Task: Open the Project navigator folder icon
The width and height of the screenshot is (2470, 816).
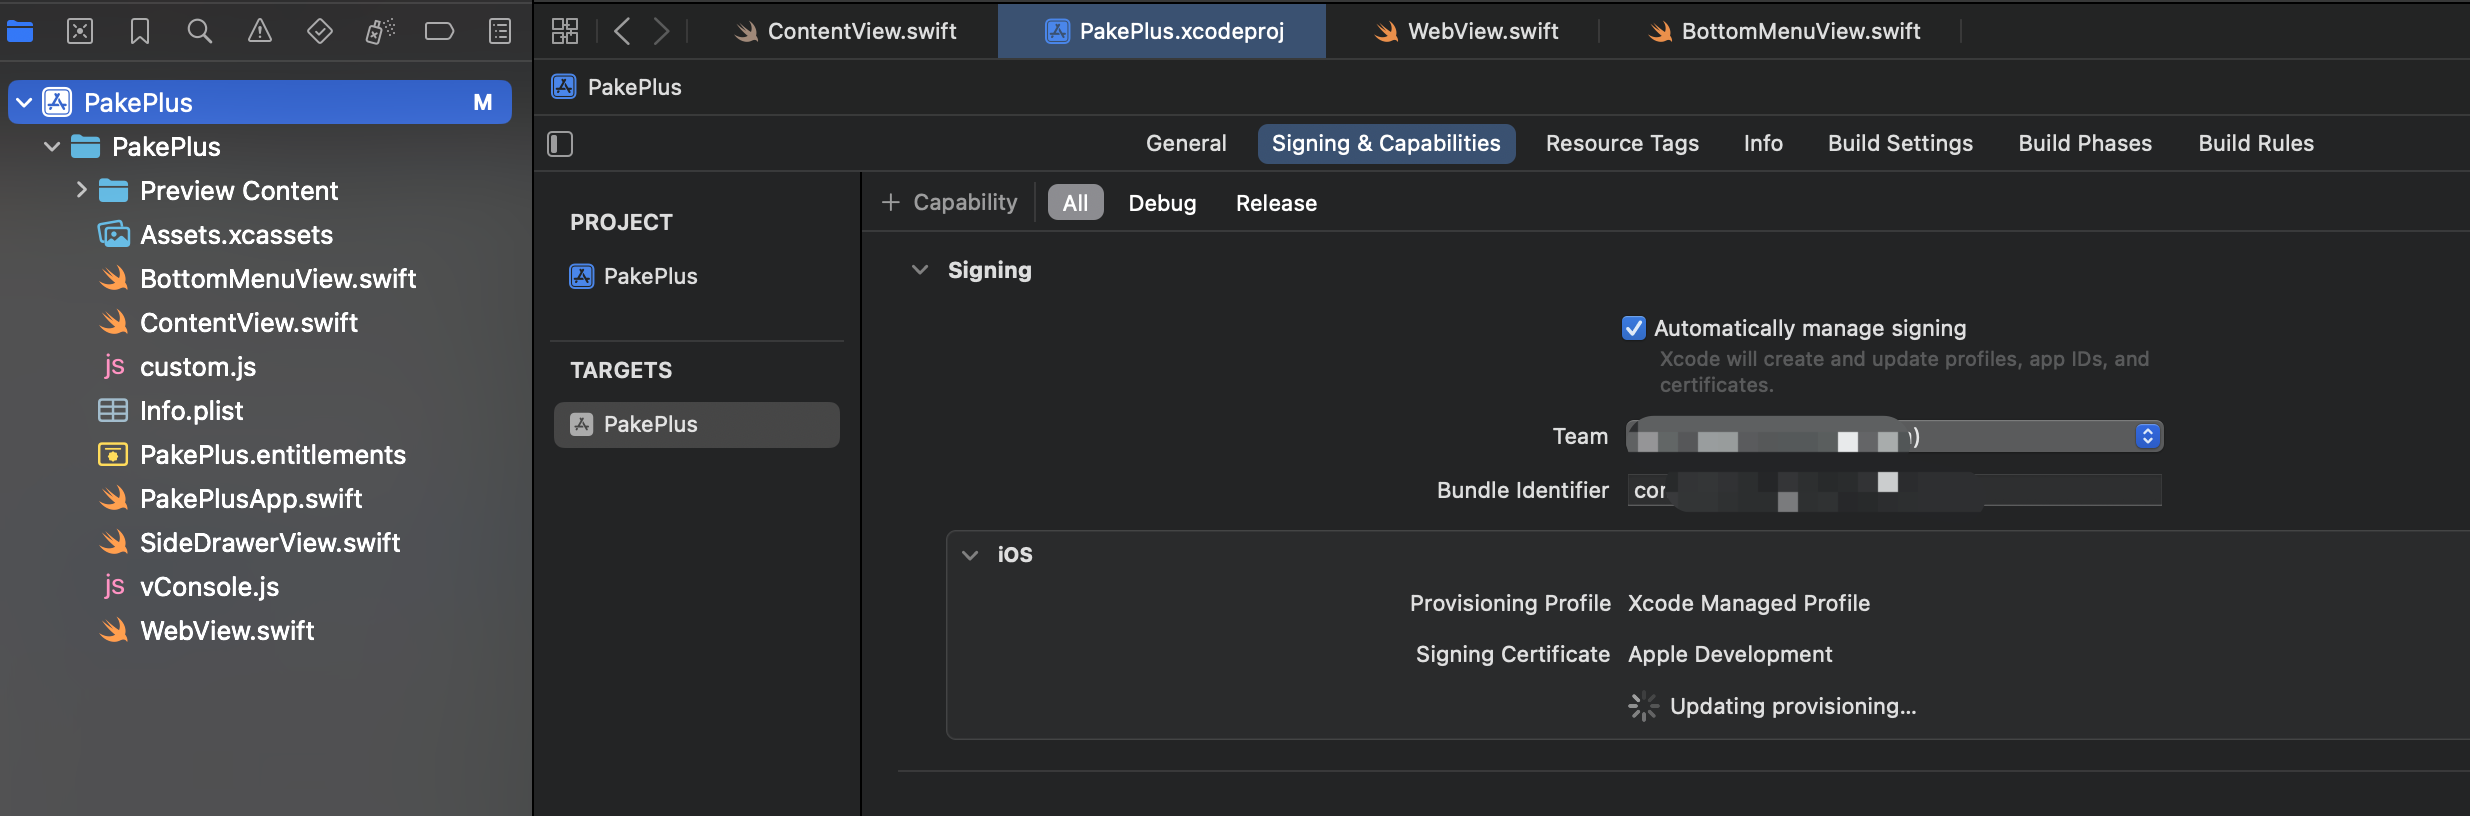Action: pos(20,31)
